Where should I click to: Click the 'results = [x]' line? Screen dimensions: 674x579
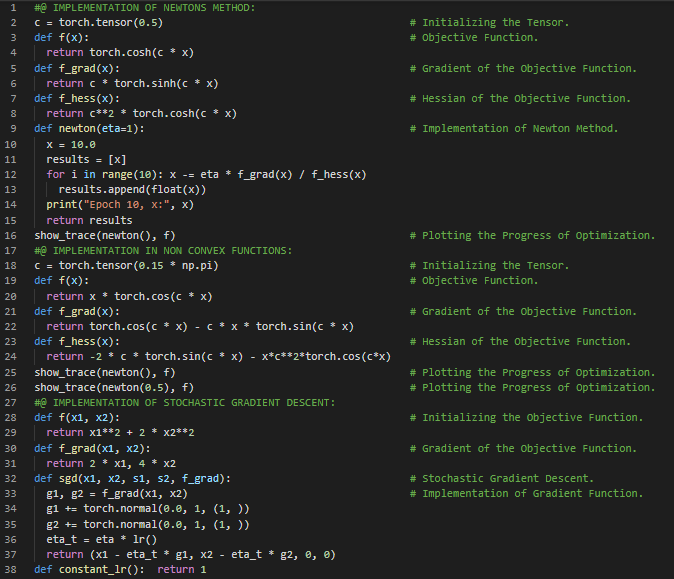coord(86,159)
